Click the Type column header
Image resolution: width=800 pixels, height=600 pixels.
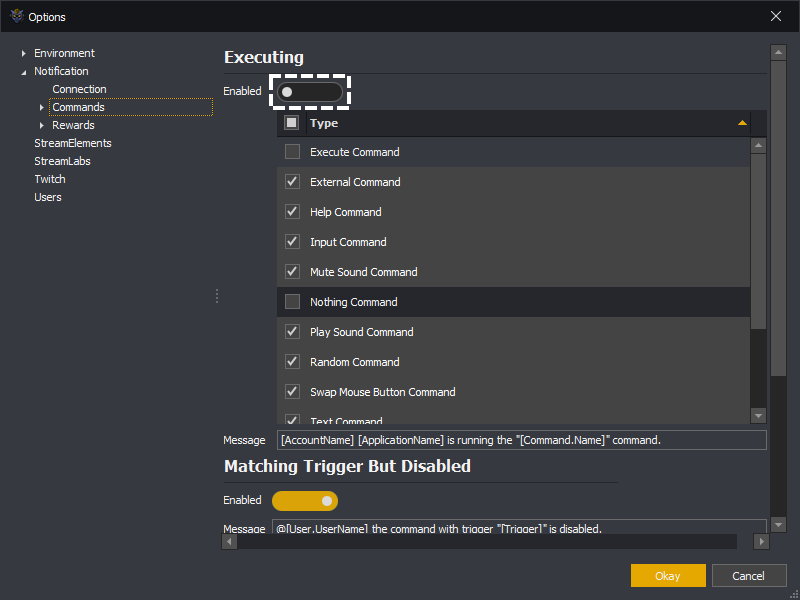click(529, 123)
